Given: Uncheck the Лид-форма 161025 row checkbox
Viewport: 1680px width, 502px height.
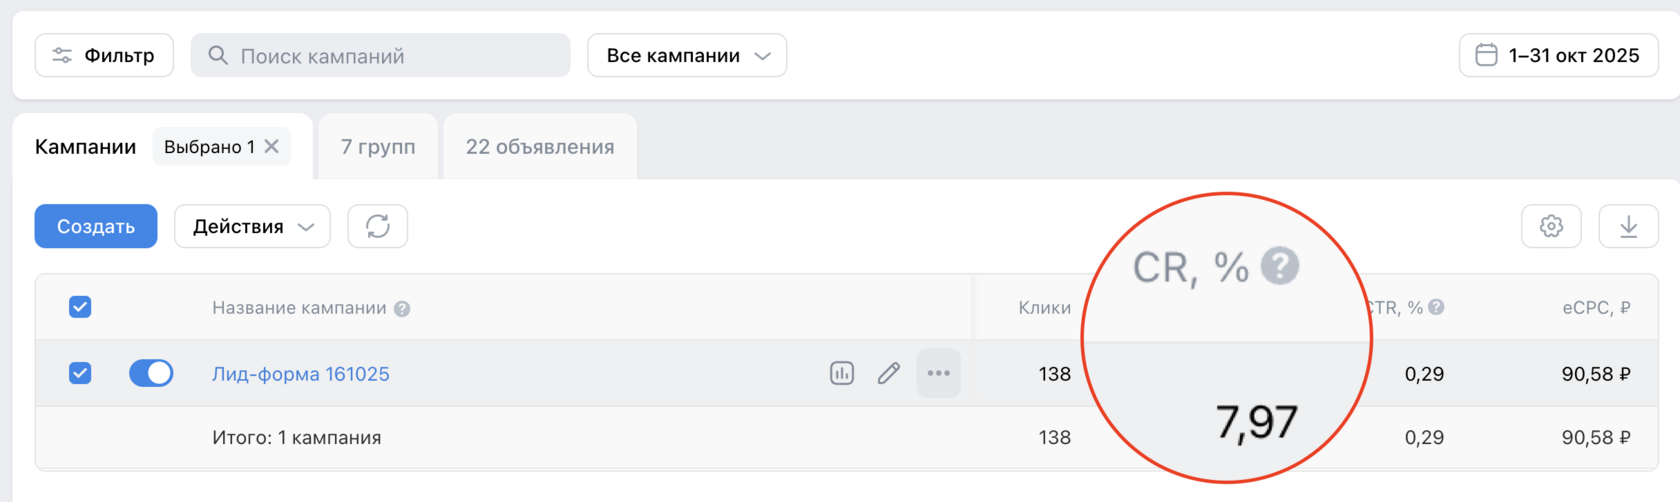Looking at the screenshot, I should pos(80,373).
